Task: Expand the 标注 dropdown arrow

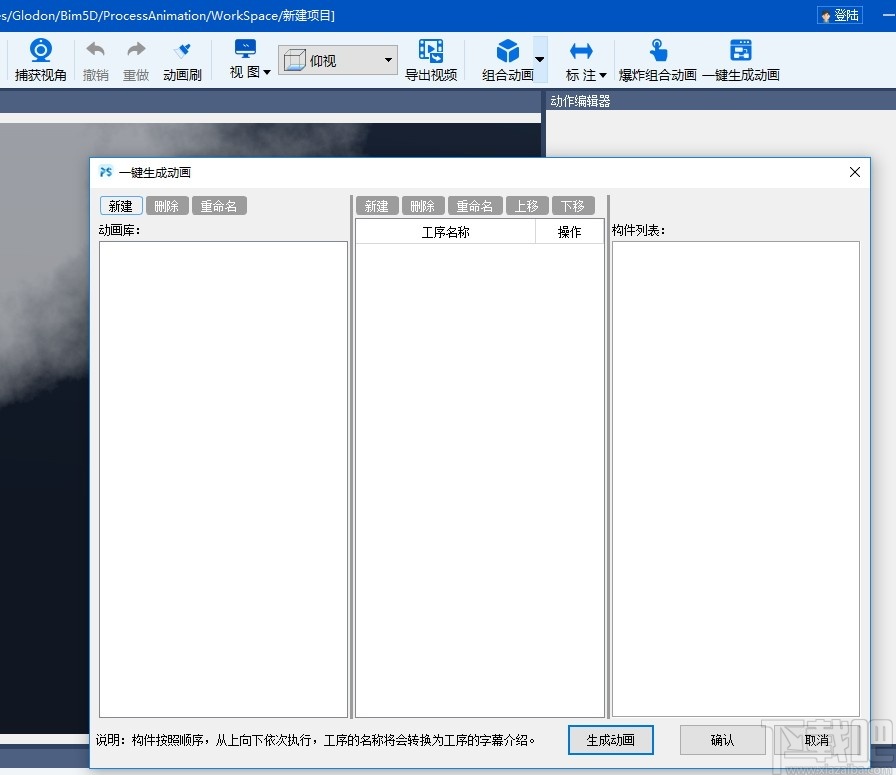Action: [x=602, y=73]
